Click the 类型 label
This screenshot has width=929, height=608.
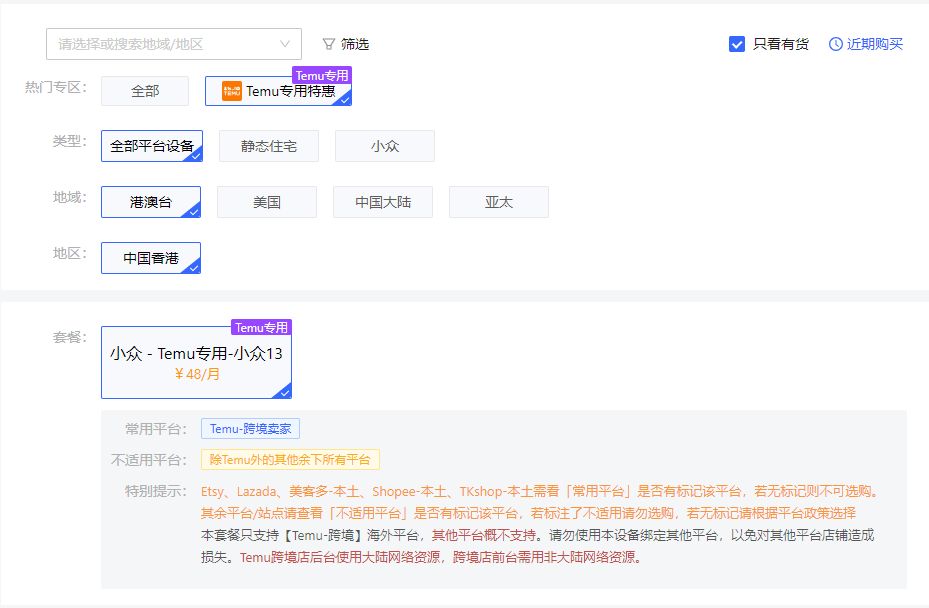(x=69, y=141)
